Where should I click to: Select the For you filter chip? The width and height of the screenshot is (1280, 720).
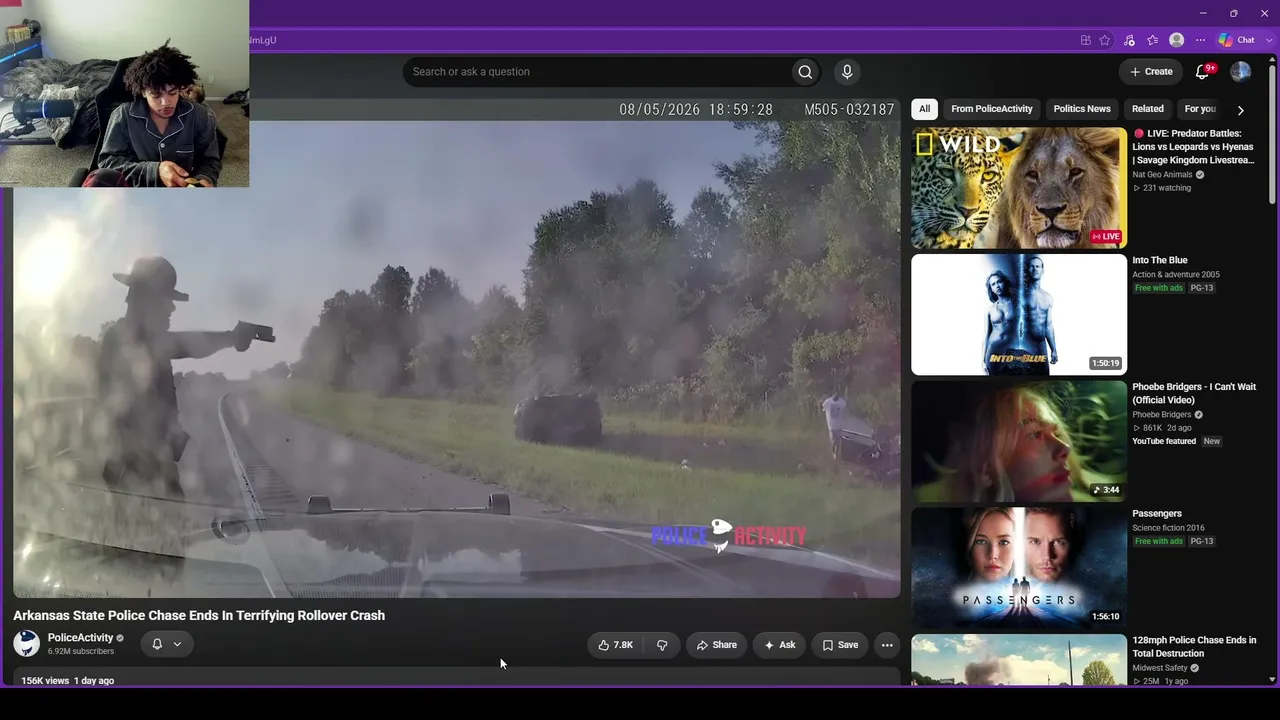click(x=1200, y=109)
